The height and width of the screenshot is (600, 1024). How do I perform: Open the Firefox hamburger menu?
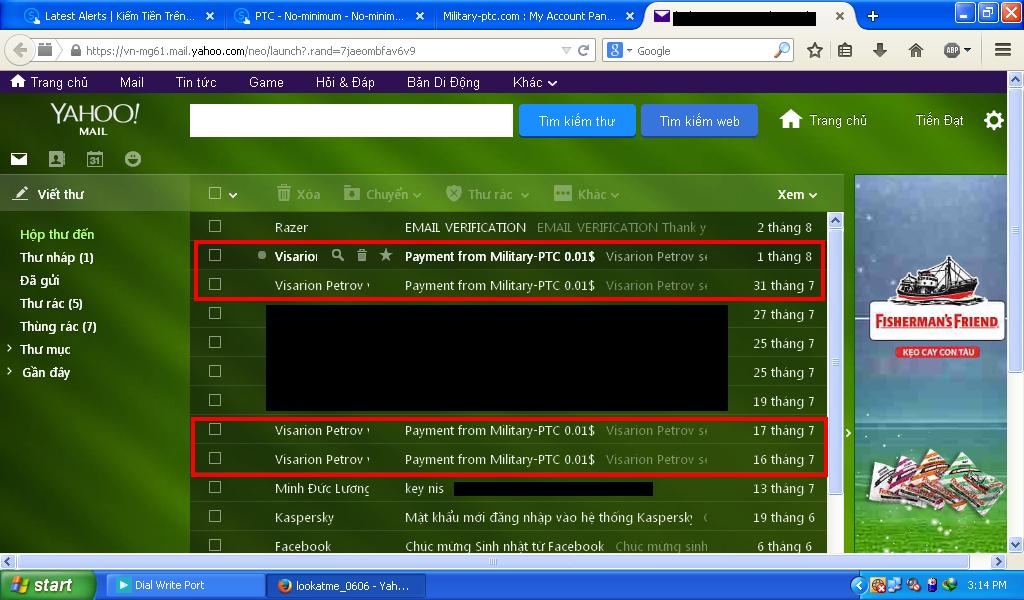(x=1003, y=50)
